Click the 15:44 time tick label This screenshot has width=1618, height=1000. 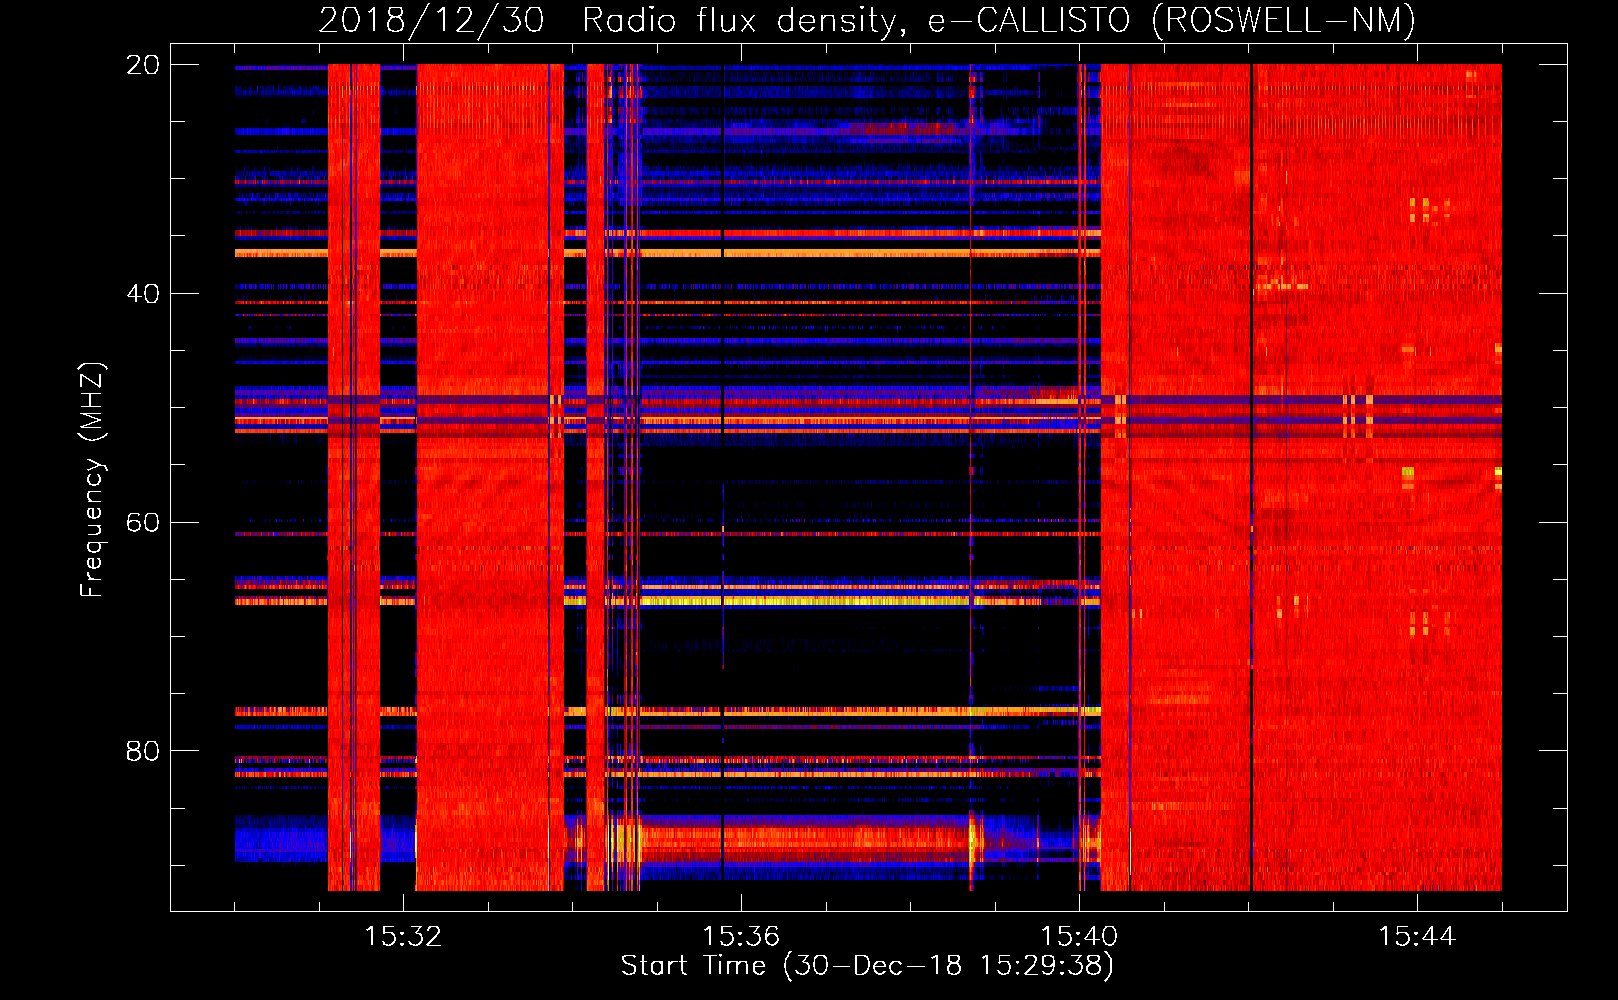pyautogui.click(x=1417, y=937)
